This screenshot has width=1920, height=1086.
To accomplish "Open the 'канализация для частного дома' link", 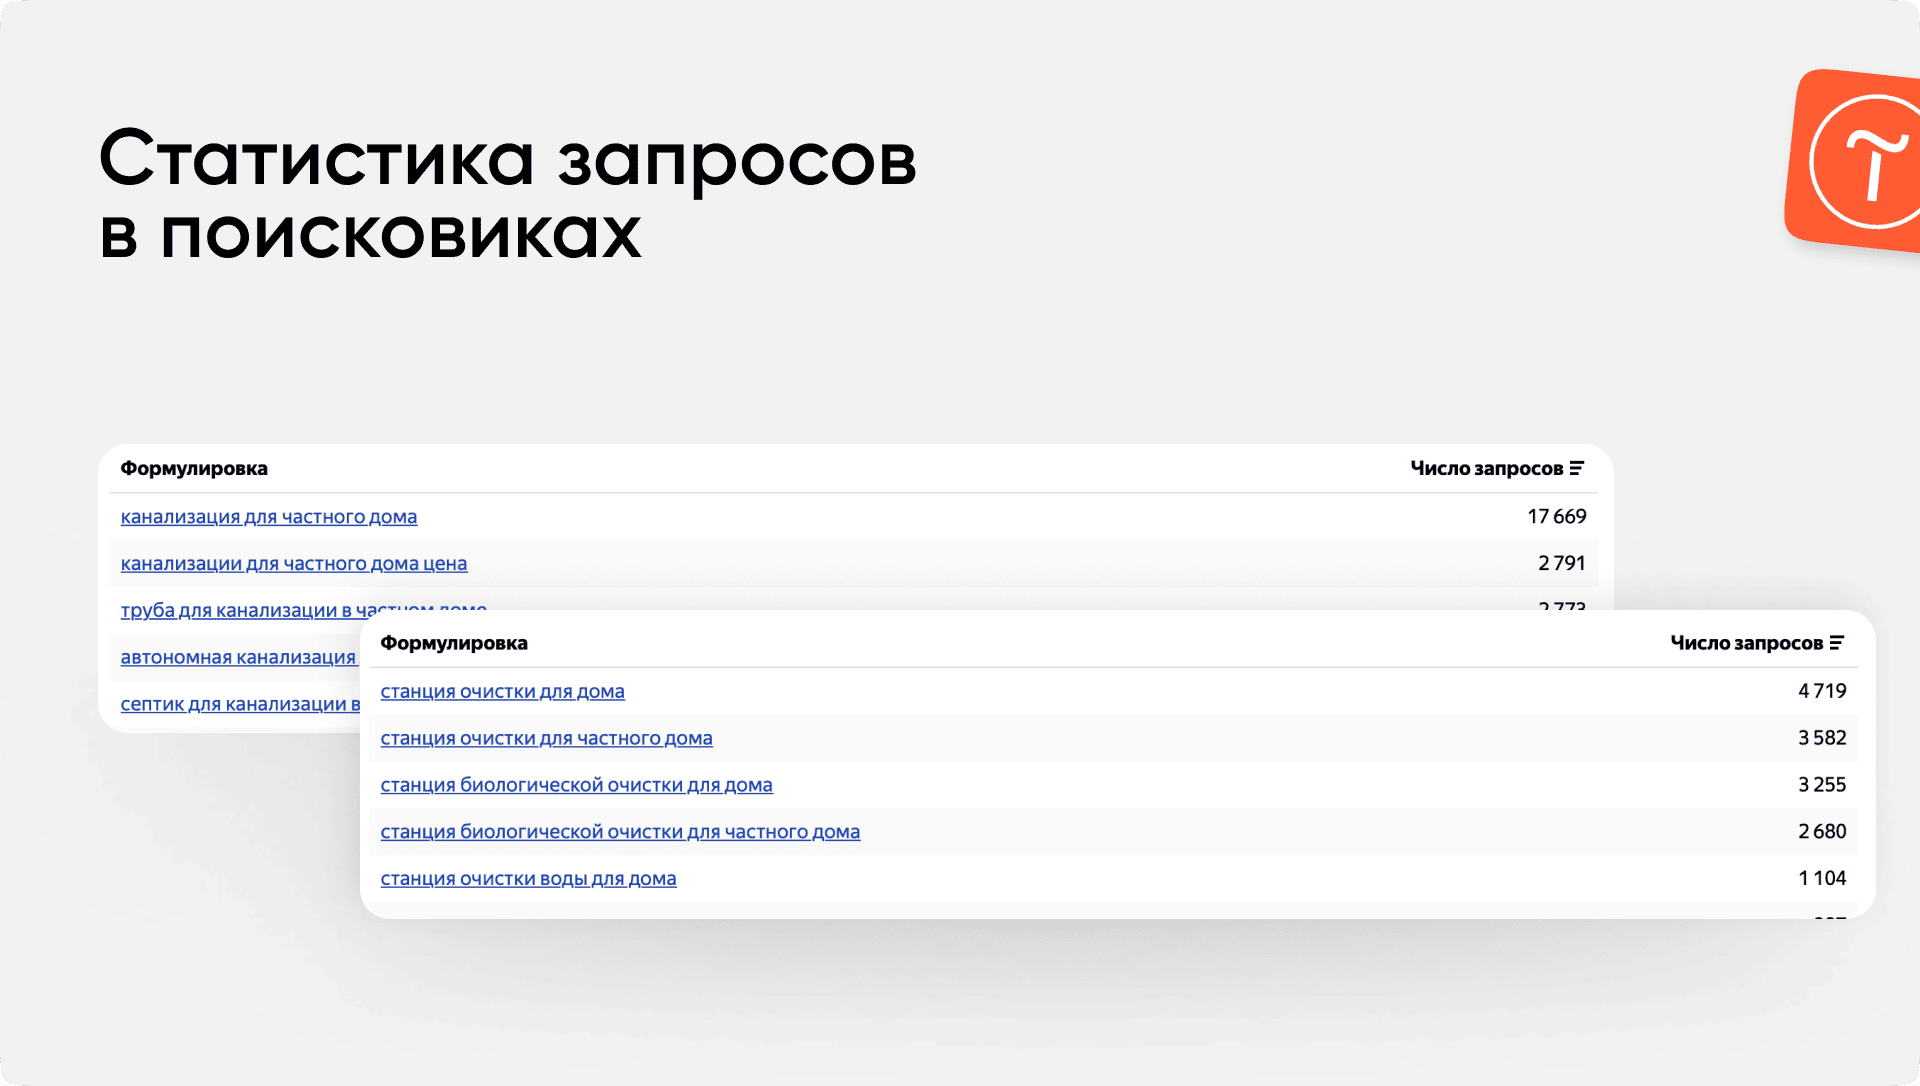I will (269, 517).
